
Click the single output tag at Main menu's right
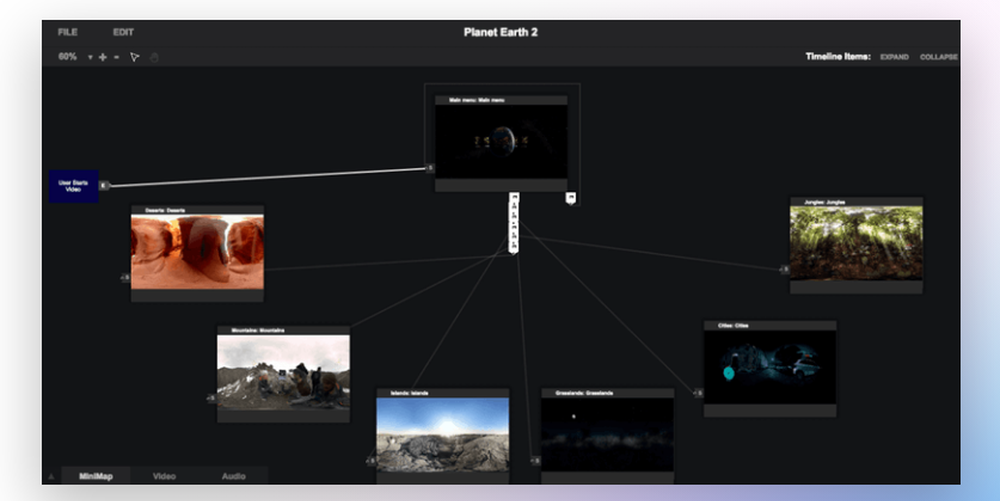[x=571, y=198]
